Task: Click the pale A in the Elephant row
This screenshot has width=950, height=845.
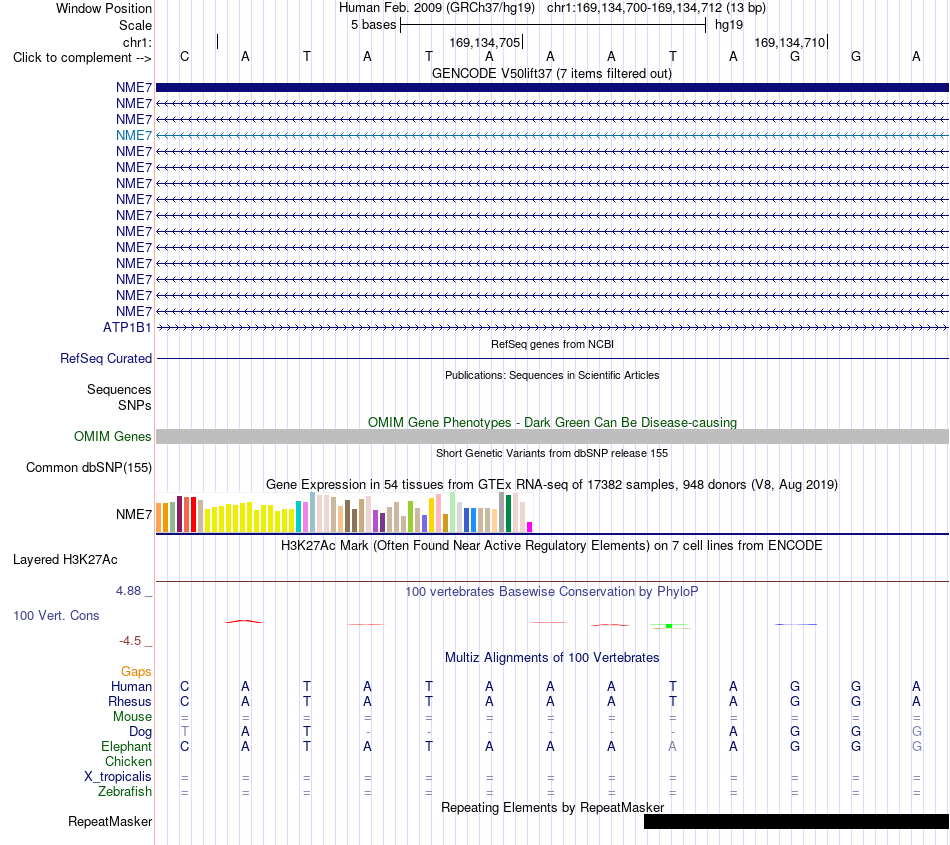Action: point(672,746)
